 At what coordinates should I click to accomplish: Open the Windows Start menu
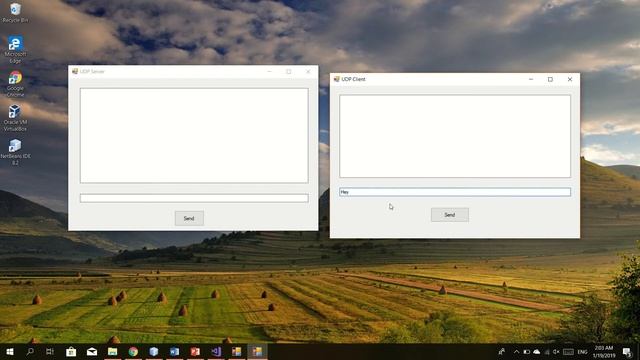coord(10,351)
